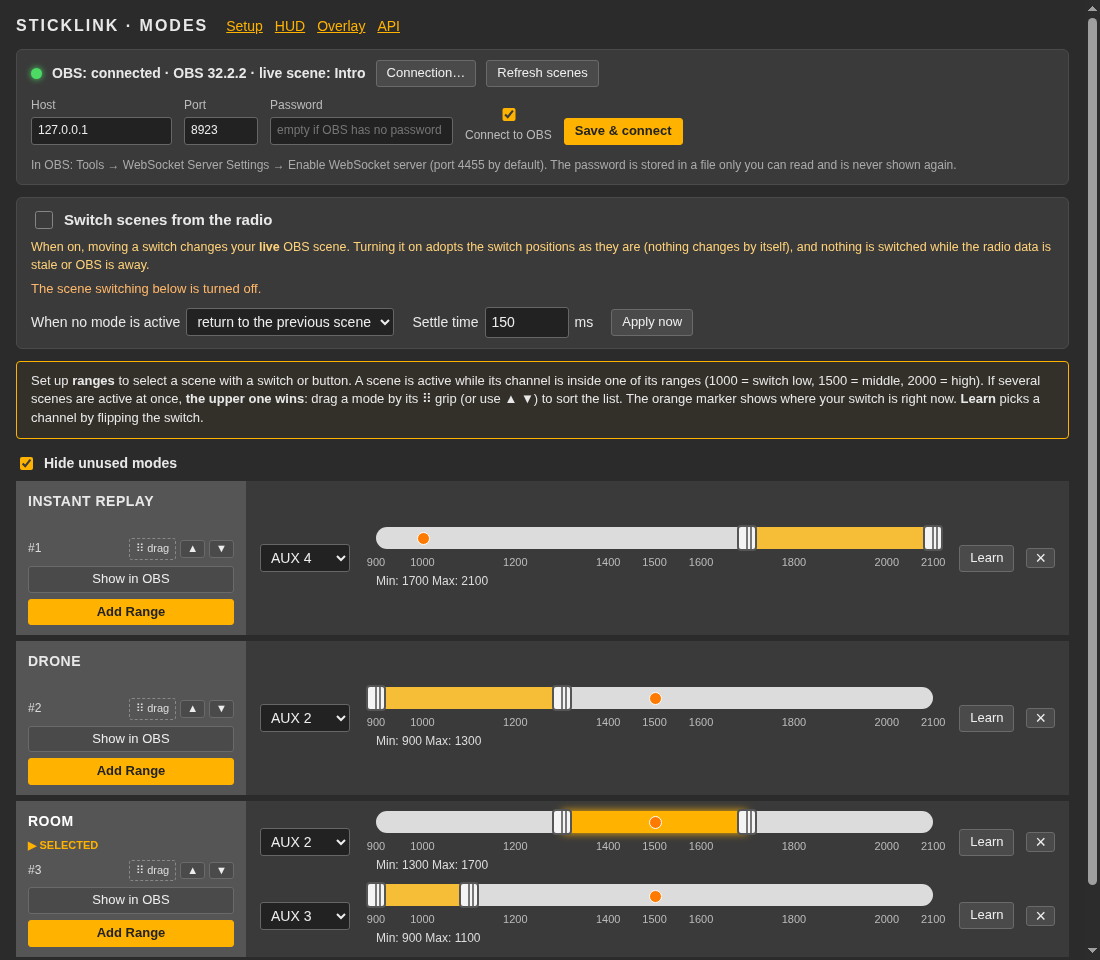The image size is (1100, 960).
Task: Open the AUX 4 channel dropdown
Action: tap(305, 558)
